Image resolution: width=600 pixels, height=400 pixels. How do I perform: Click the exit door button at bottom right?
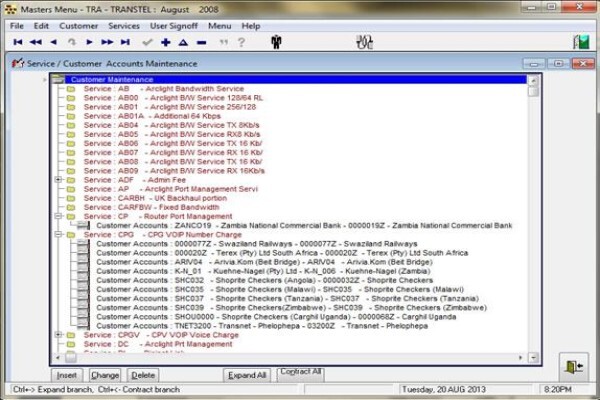(x=574, y=367)
